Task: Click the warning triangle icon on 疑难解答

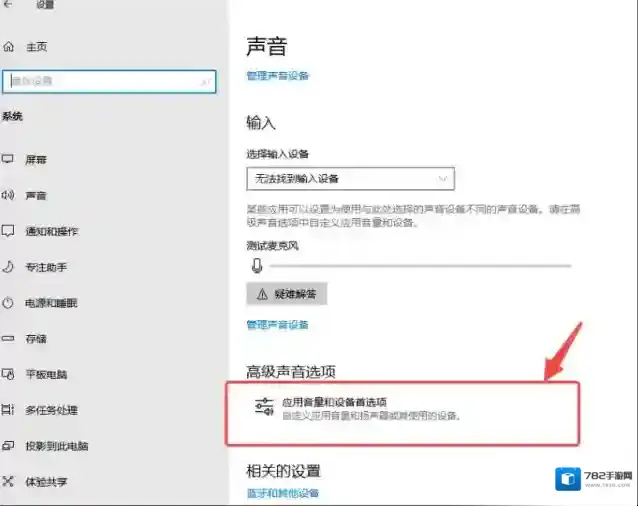Action: coord(262,294)
